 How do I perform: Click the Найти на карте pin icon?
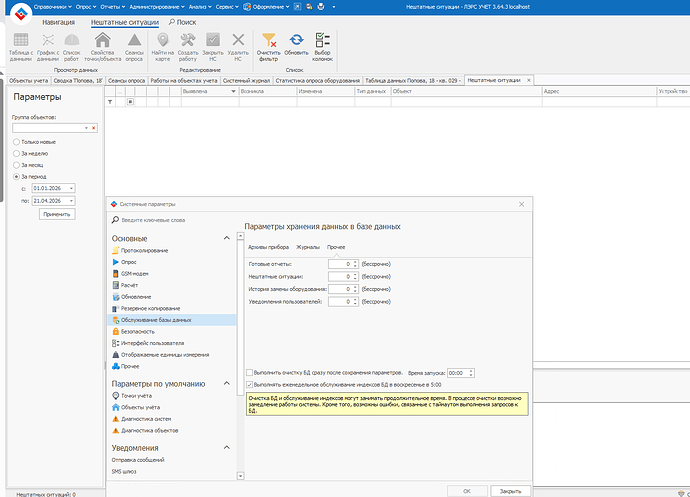163,40
